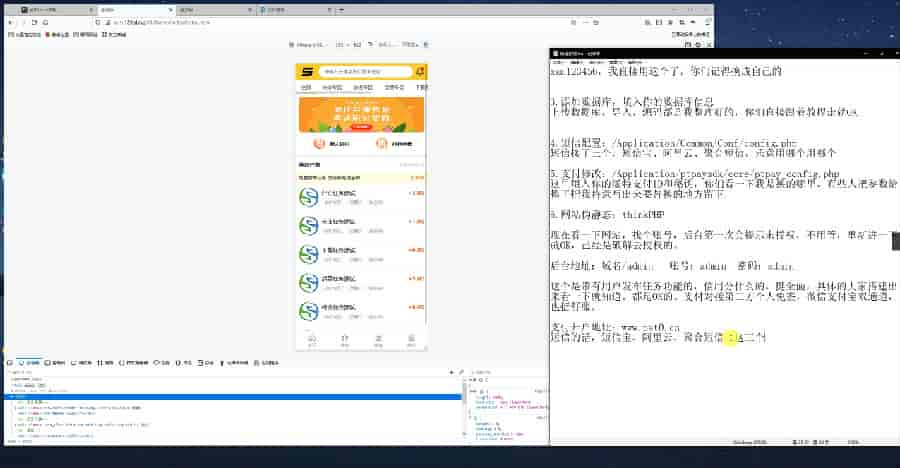
Task: Select the Inspector tab in DevTools
Action: (x=30, y=362)
